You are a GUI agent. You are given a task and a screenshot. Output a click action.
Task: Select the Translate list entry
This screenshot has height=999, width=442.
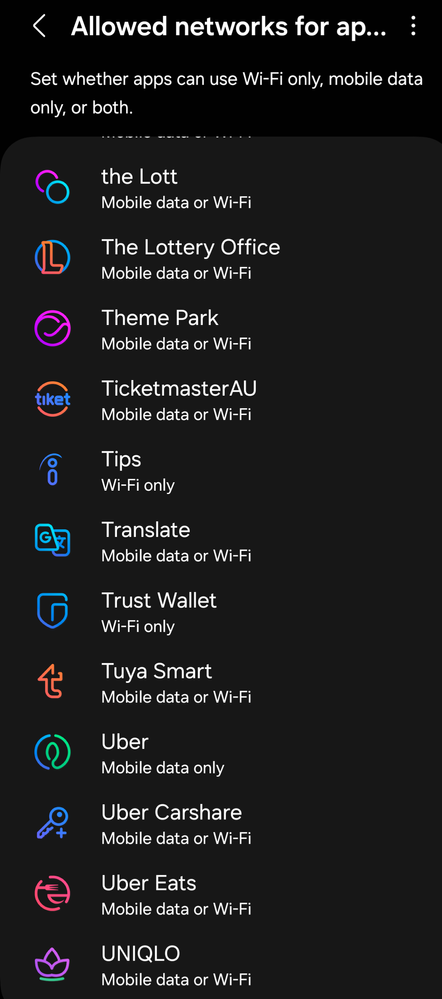pyautogui.click(x=221, y=542)
